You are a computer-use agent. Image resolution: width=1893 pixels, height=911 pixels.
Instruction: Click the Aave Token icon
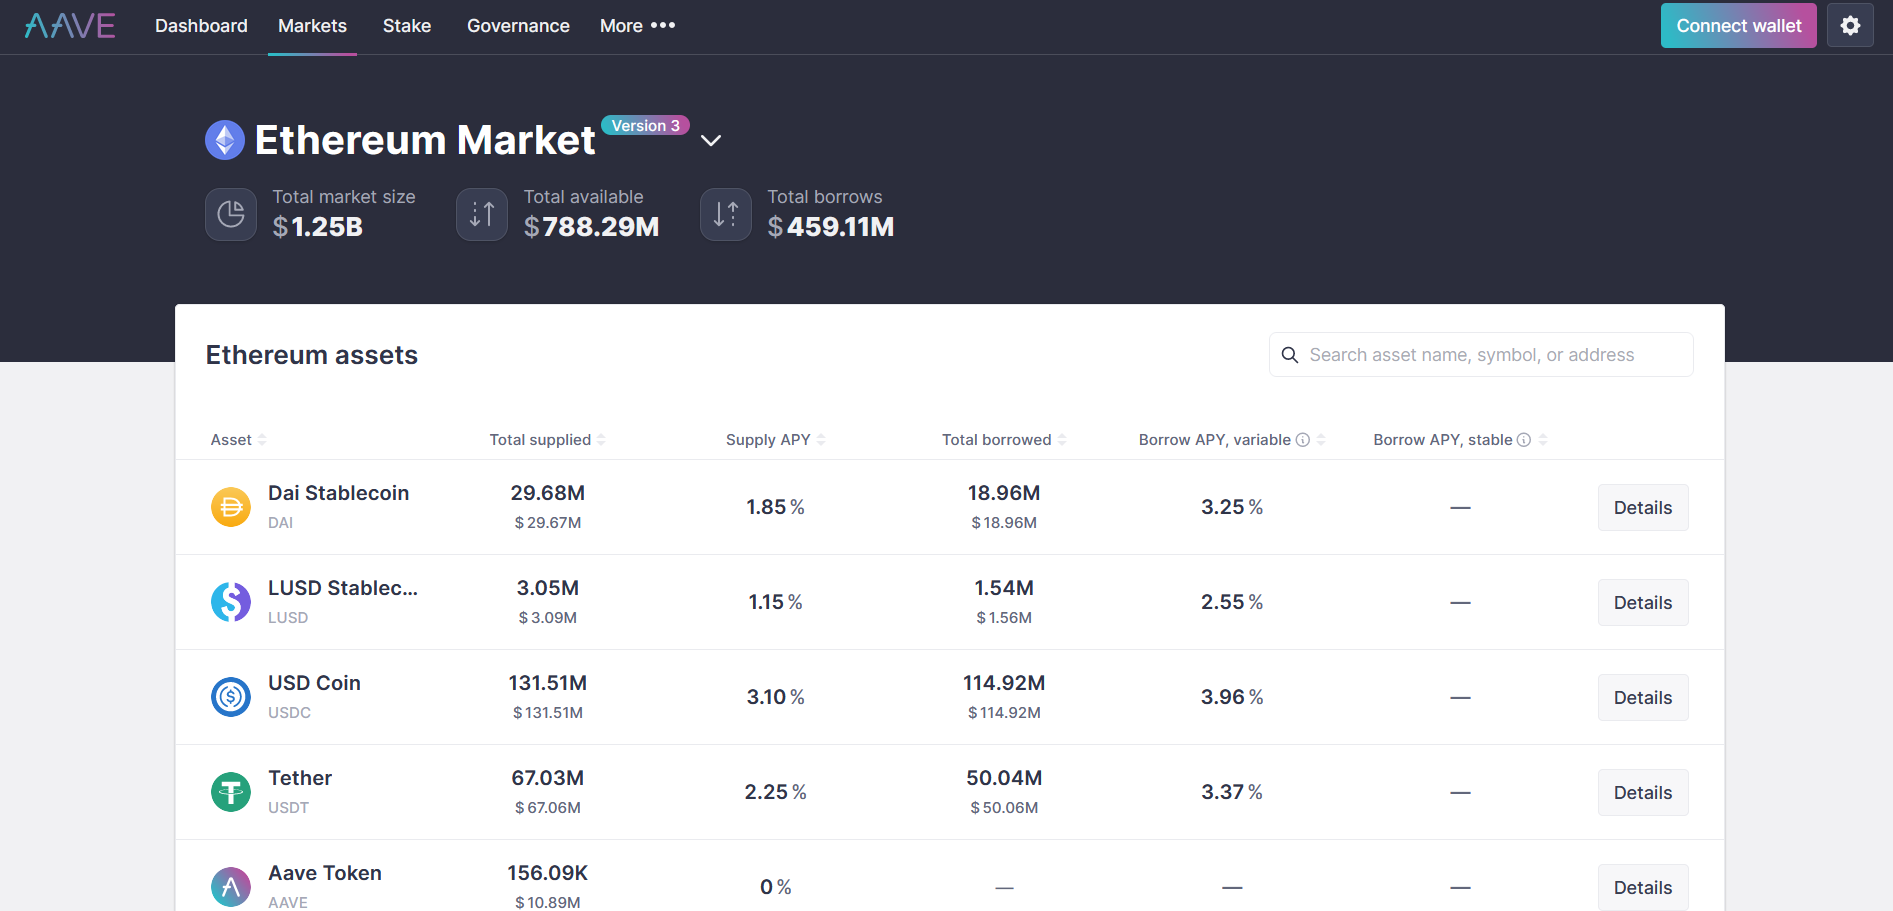coord(231,887)
